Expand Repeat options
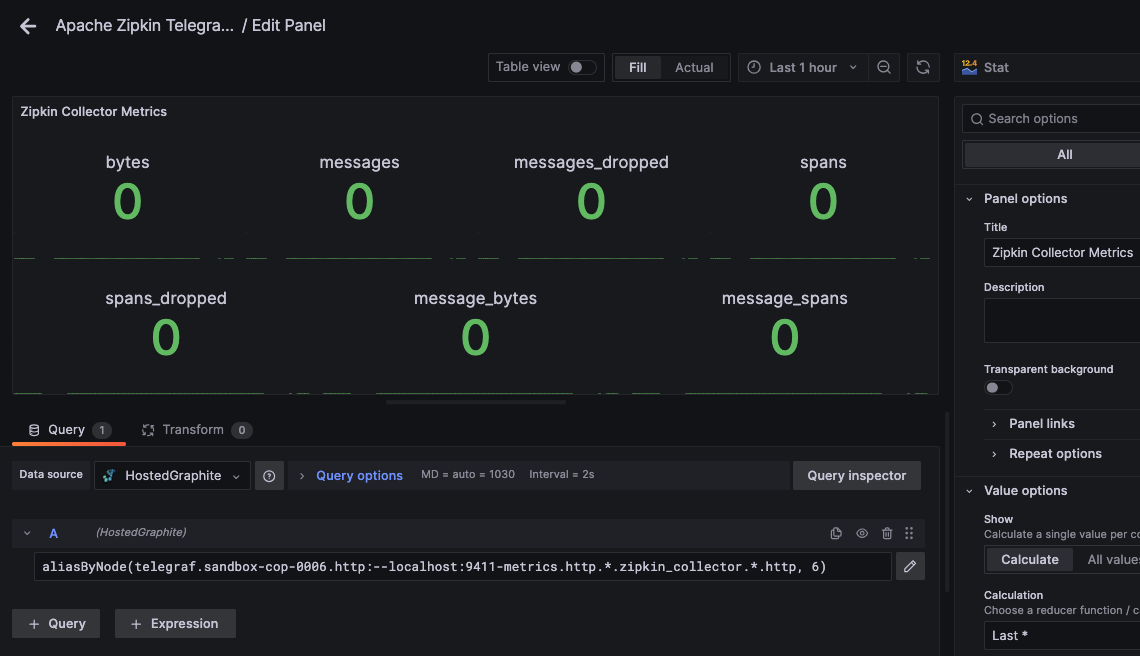The width and height of the screenshot is (1140, 656). tap(1055, 454)
